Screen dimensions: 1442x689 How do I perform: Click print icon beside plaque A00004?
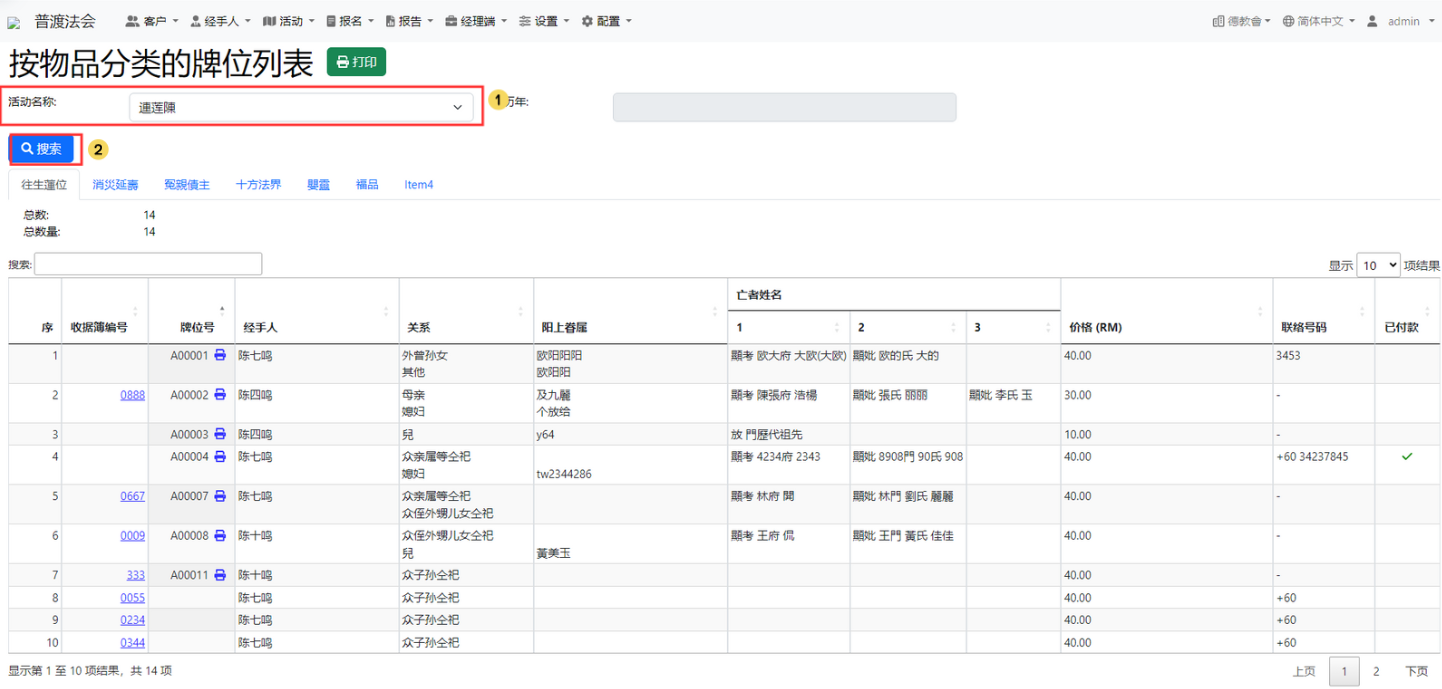[x=220, y=456]
